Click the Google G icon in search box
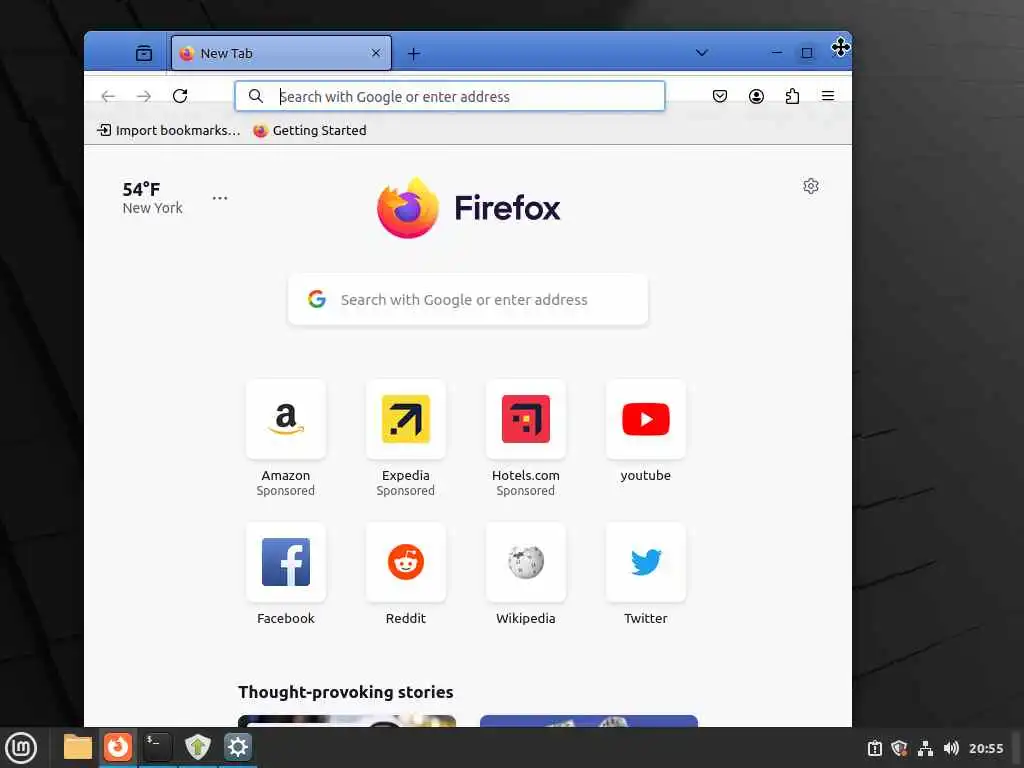 point(317,299)
